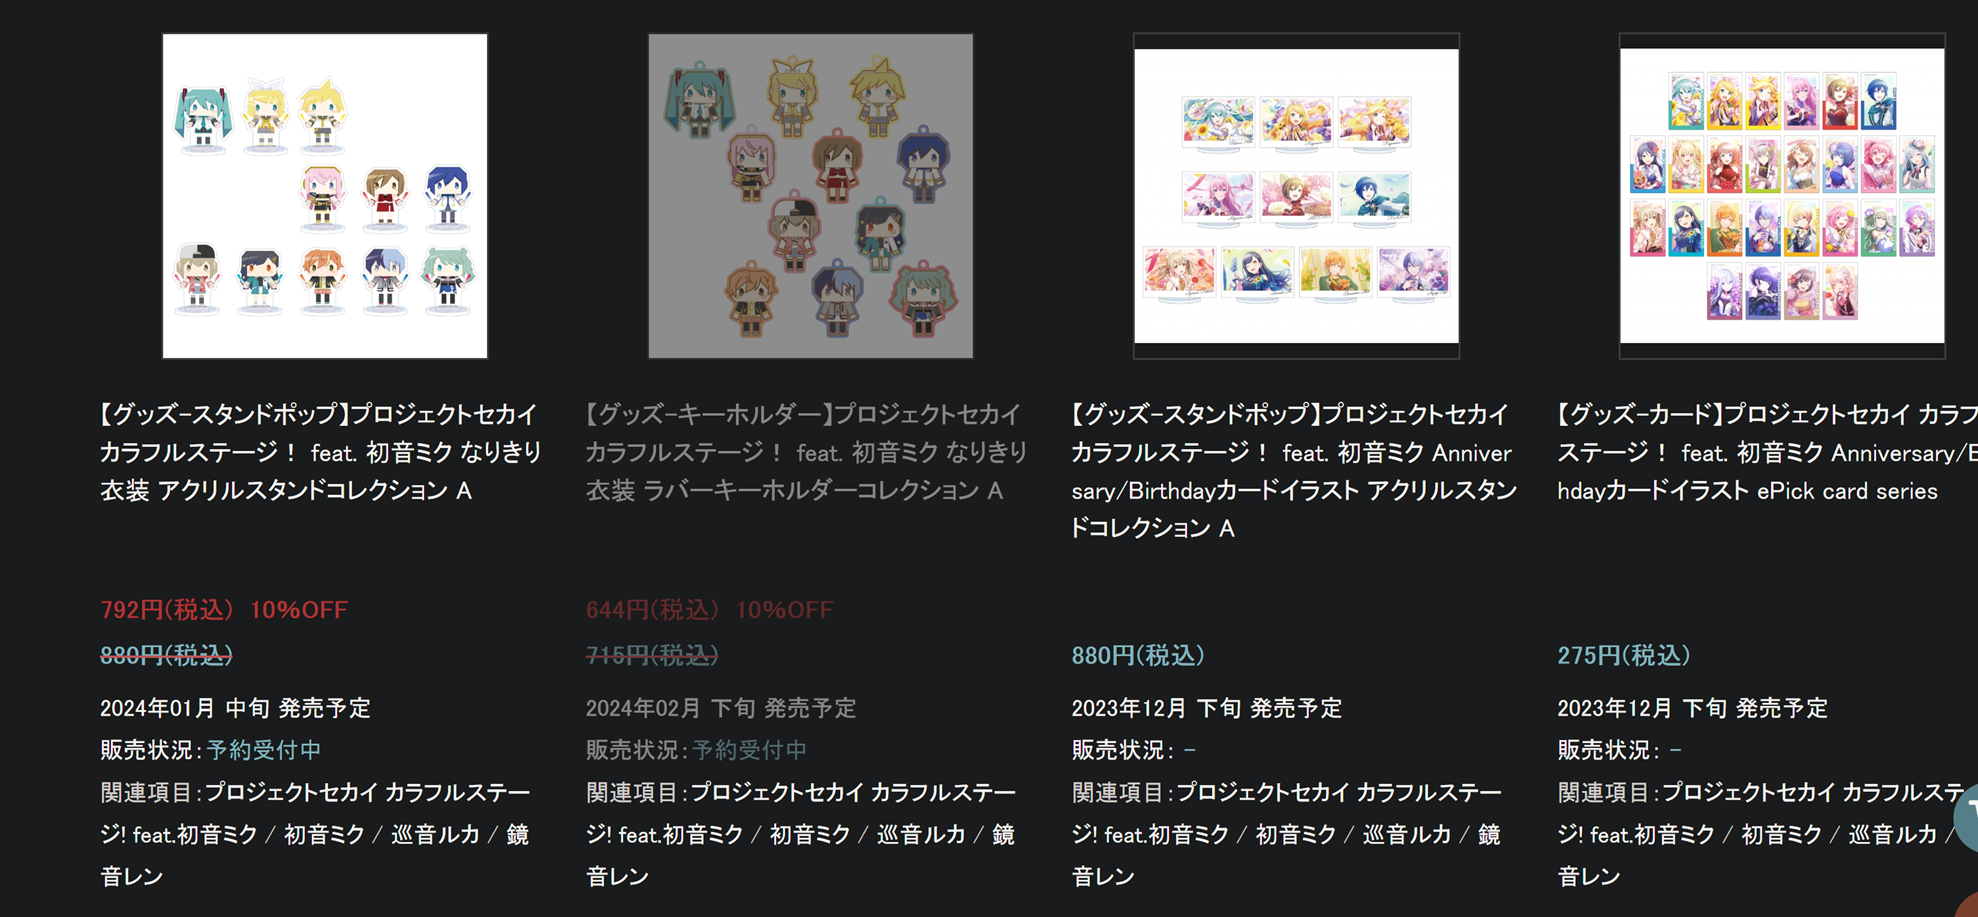This screenshot has width=1978, height=917.
Task: Select related item 初音ミク under keyholder product
Action: coord(810,834)
